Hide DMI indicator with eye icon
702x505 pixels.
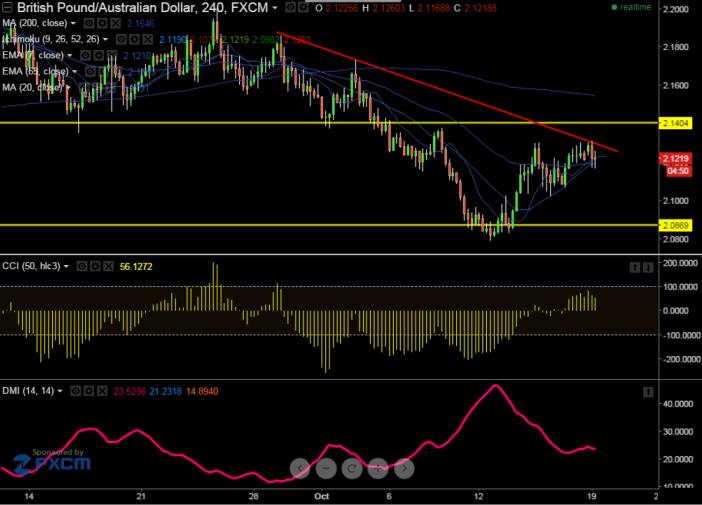[76, 391]
